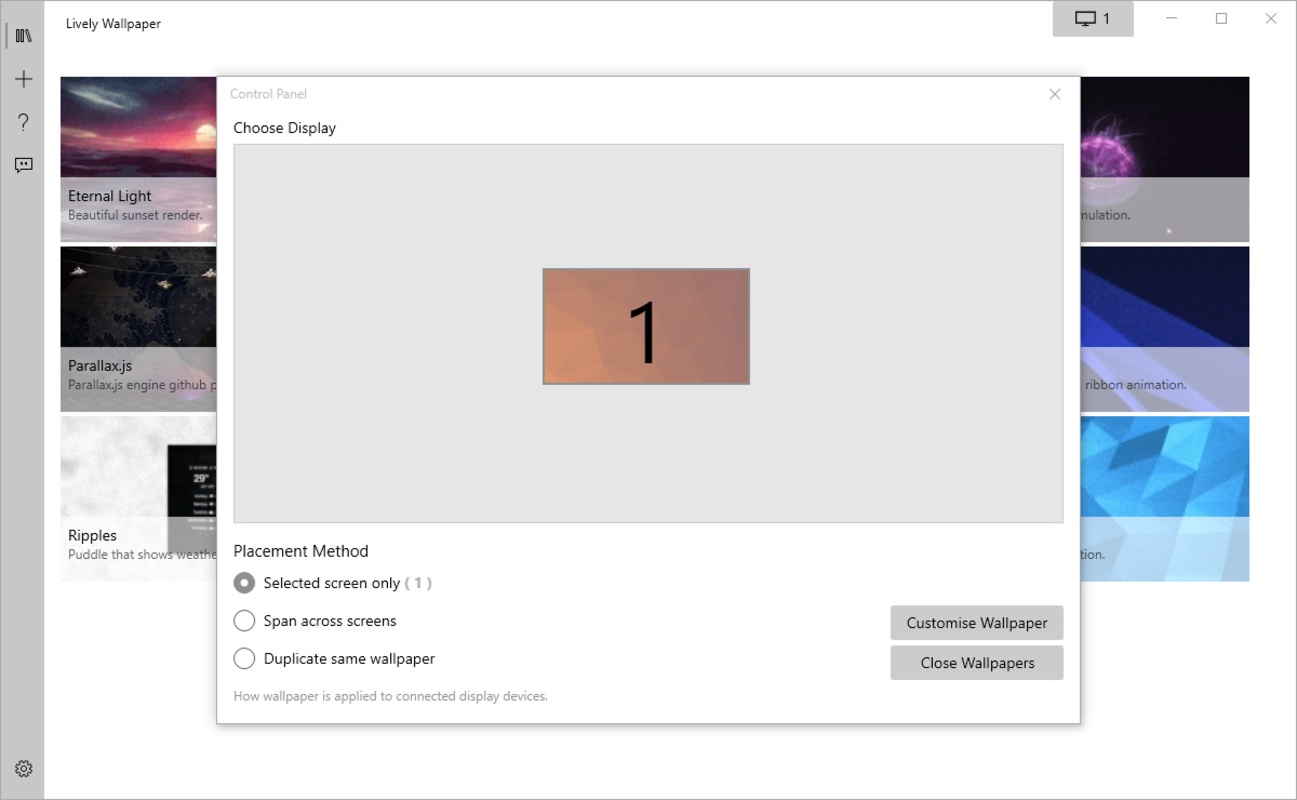Open the Help question mark icon
The height and width of the screenshot is (800, 1297).
coord(24,122)
